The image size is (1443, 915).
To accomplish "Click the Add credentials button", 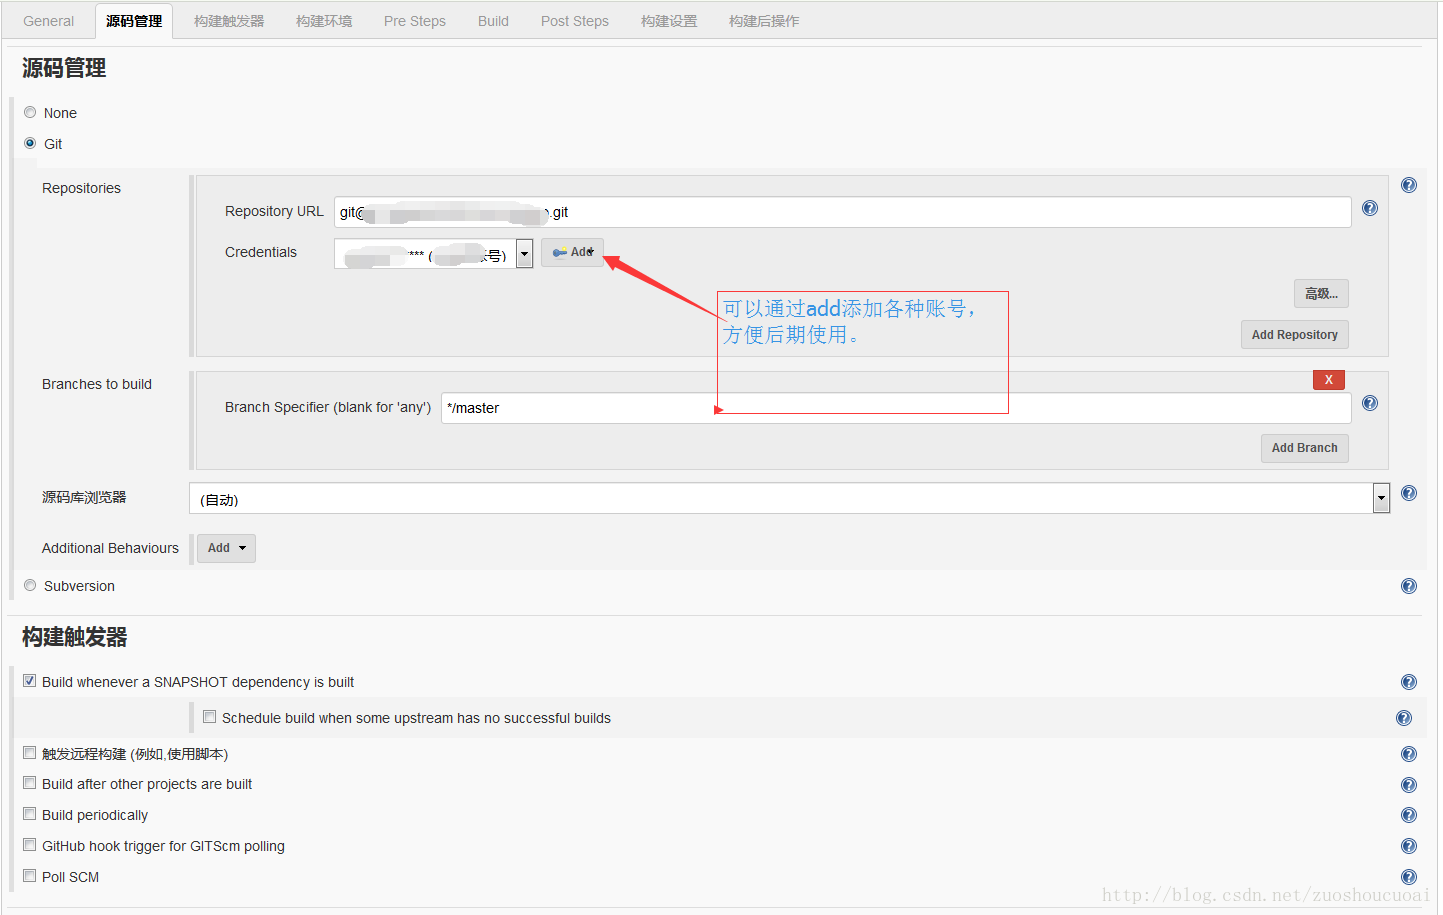I will click(x=572, y=252).
